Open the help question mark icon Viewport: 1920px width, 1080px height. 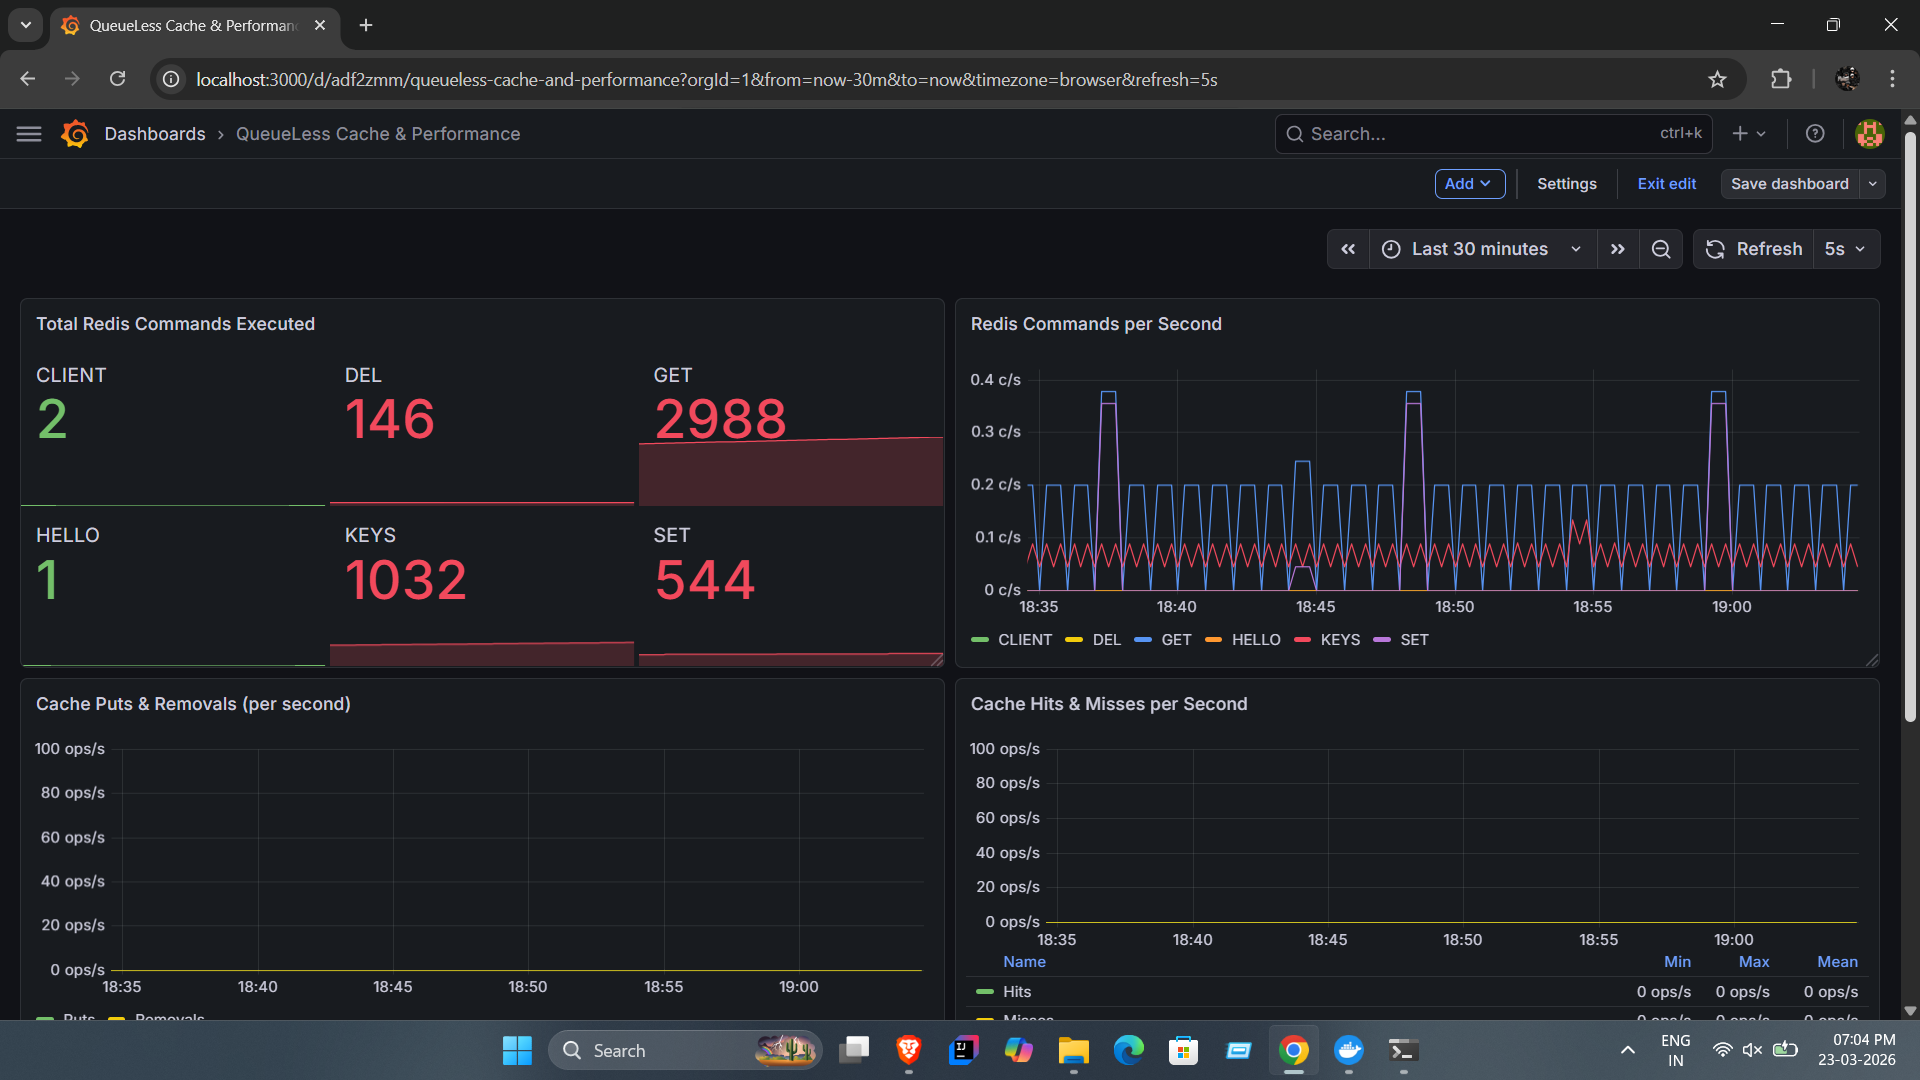click(1815, 134)
